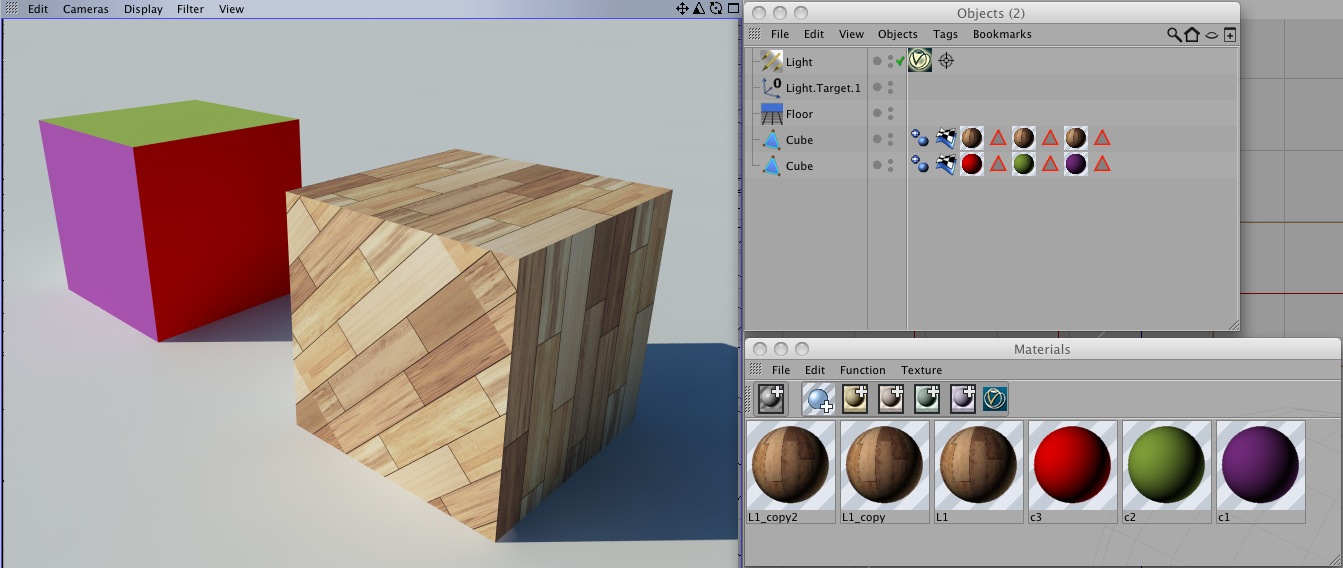The width and height of the screenshot is (1343, 568).
Task: Open Display menu in viewport
Action: click(143, 9)
